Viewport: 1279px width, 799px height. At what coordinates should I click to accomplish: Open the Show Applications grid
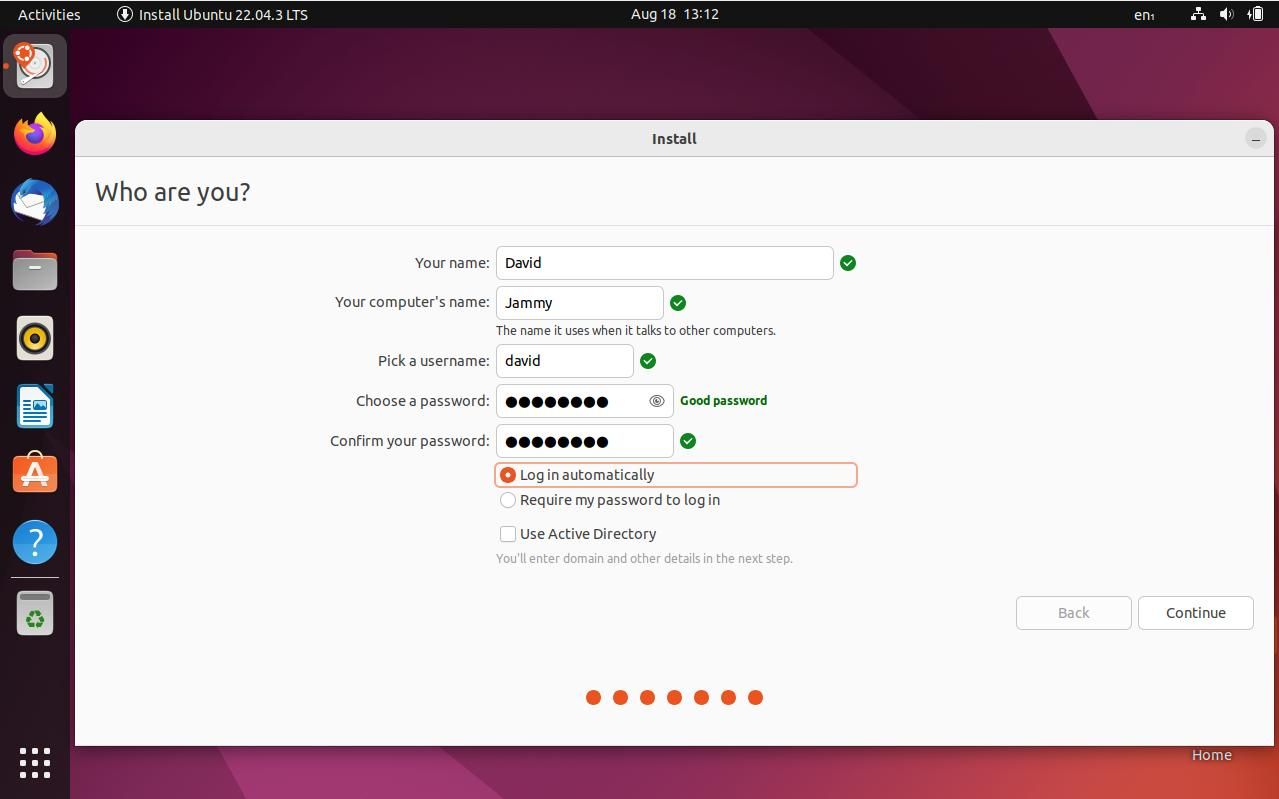35,763
